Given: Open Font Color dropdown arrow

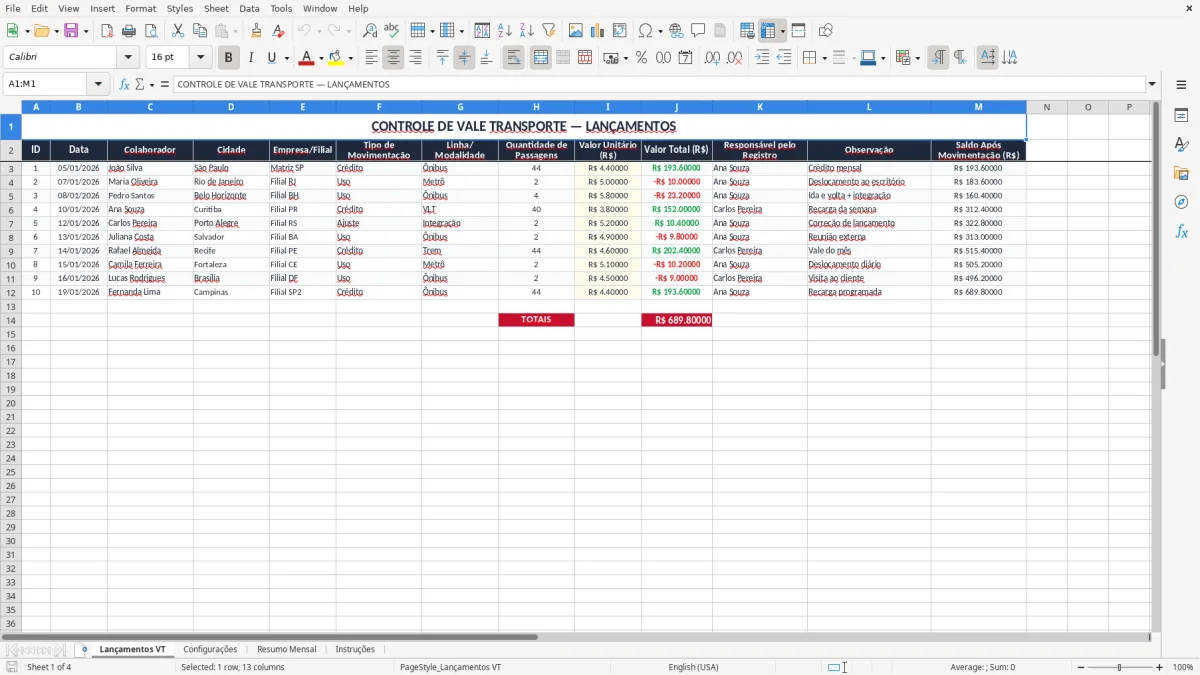Looking at the screenshot, I should (321, 58).
